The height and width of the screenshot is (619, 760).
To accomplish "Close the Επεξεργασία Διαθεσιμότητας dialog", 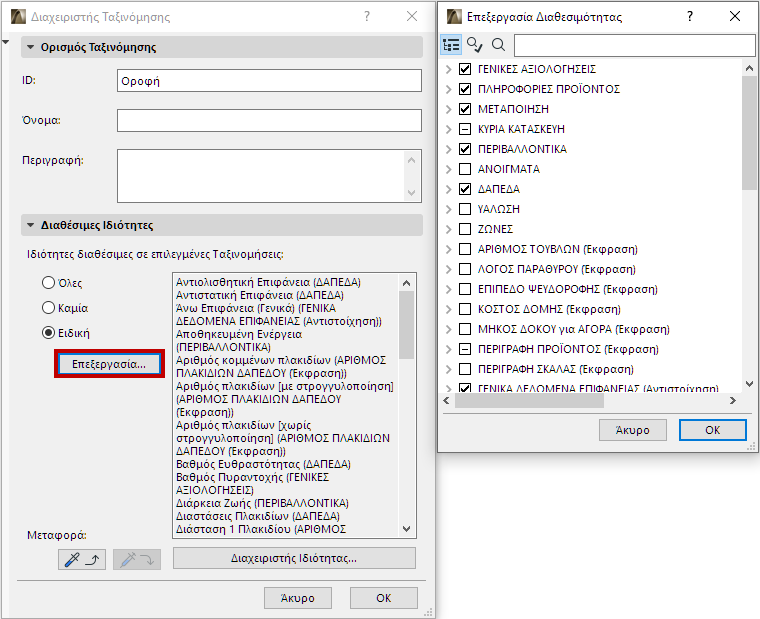I will point(735,16).
